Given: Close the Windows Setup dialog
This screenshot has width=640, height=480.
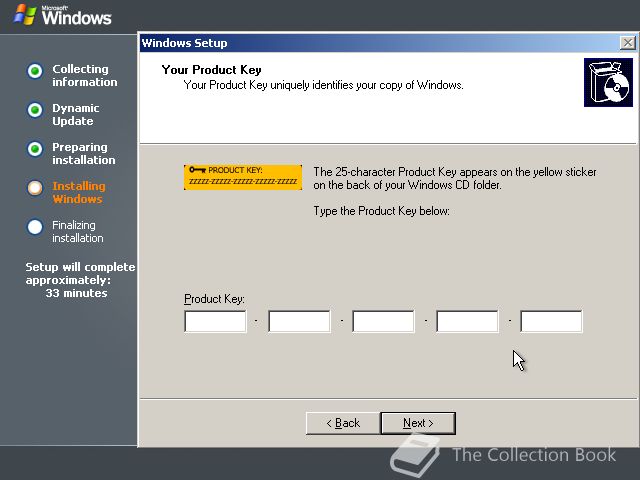Looking at the screenshot, I should point(627,43).
